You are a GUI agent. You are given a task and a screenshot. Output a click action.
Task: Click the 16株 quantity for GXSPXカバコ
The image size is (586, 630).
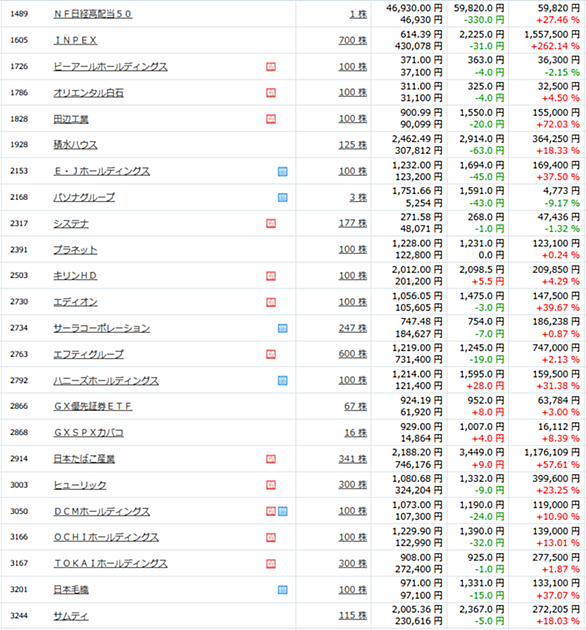pos(355,432)
